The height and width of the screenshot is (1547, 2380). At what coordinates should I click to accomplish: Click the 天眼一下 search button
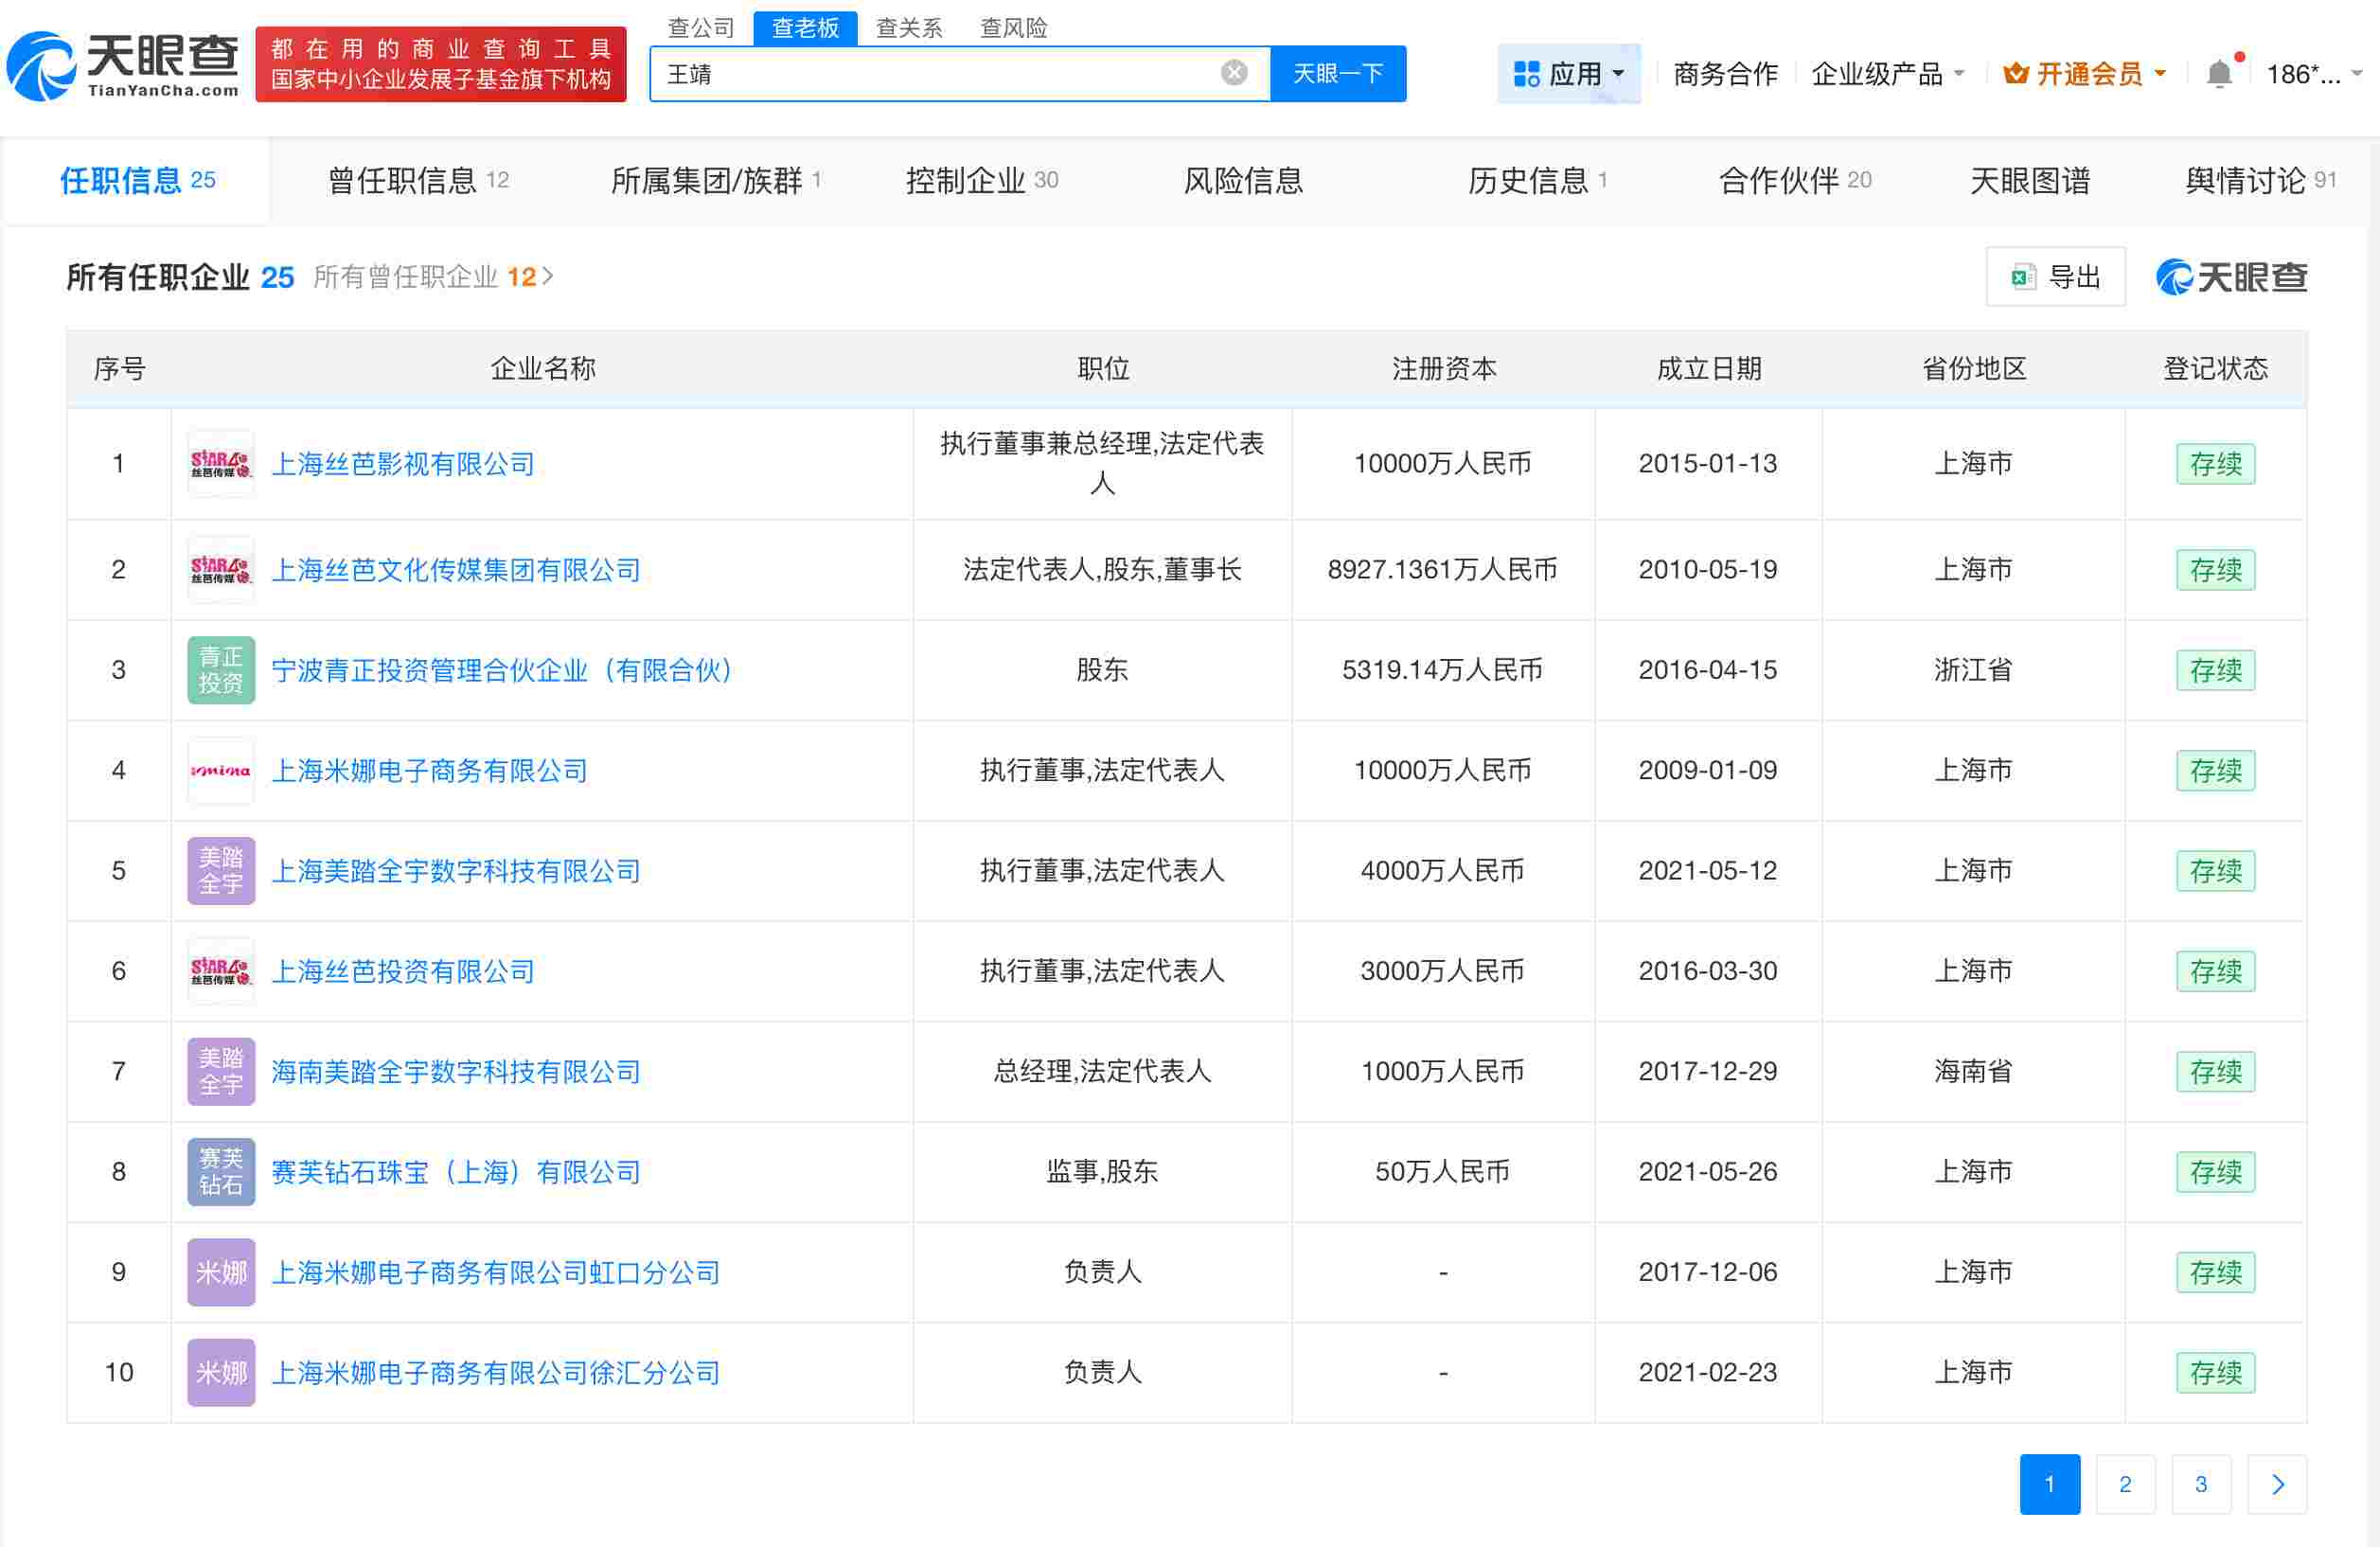(1338, 72)
